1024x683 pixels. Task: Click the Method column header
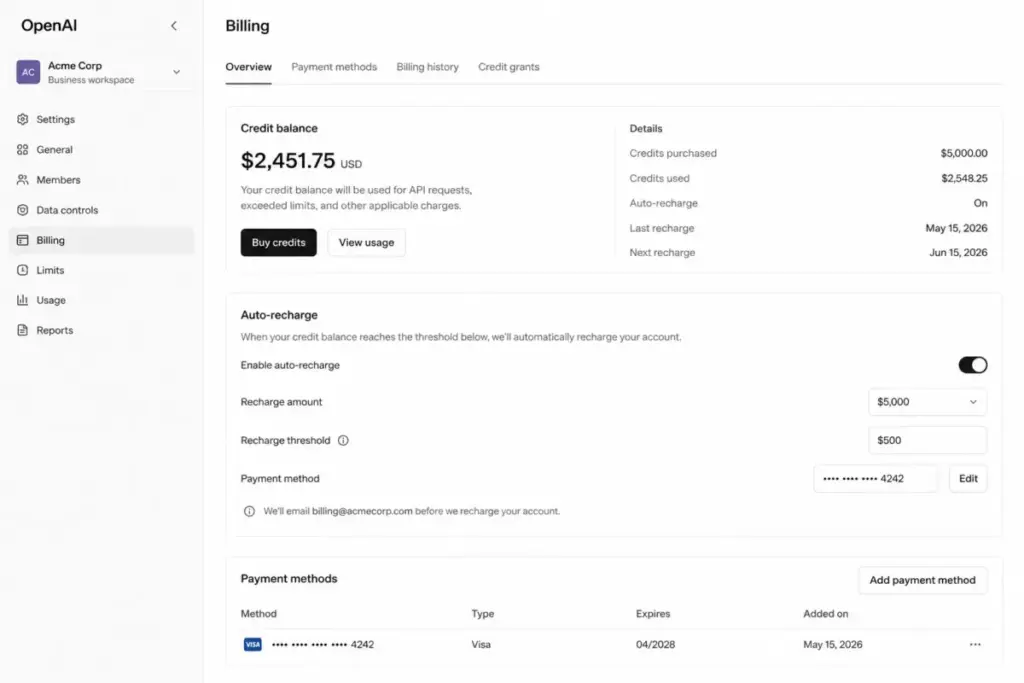pyautogui.click(x=259, y=614)
